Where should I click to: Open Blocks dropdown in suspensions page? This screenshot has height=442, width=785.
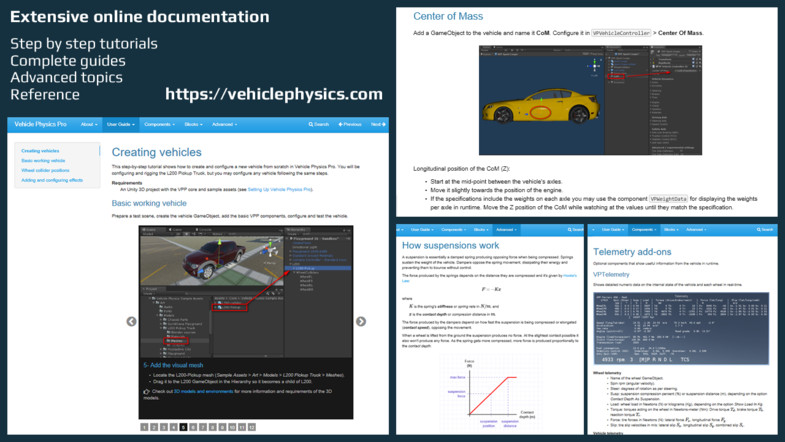[x=481, y=230]
